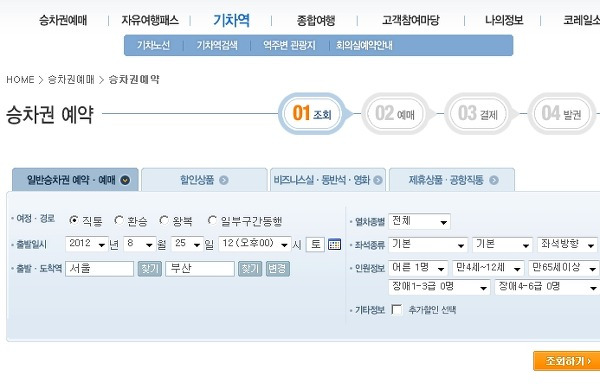Open the year dropdown showing 2012

(x=87, y=244)
